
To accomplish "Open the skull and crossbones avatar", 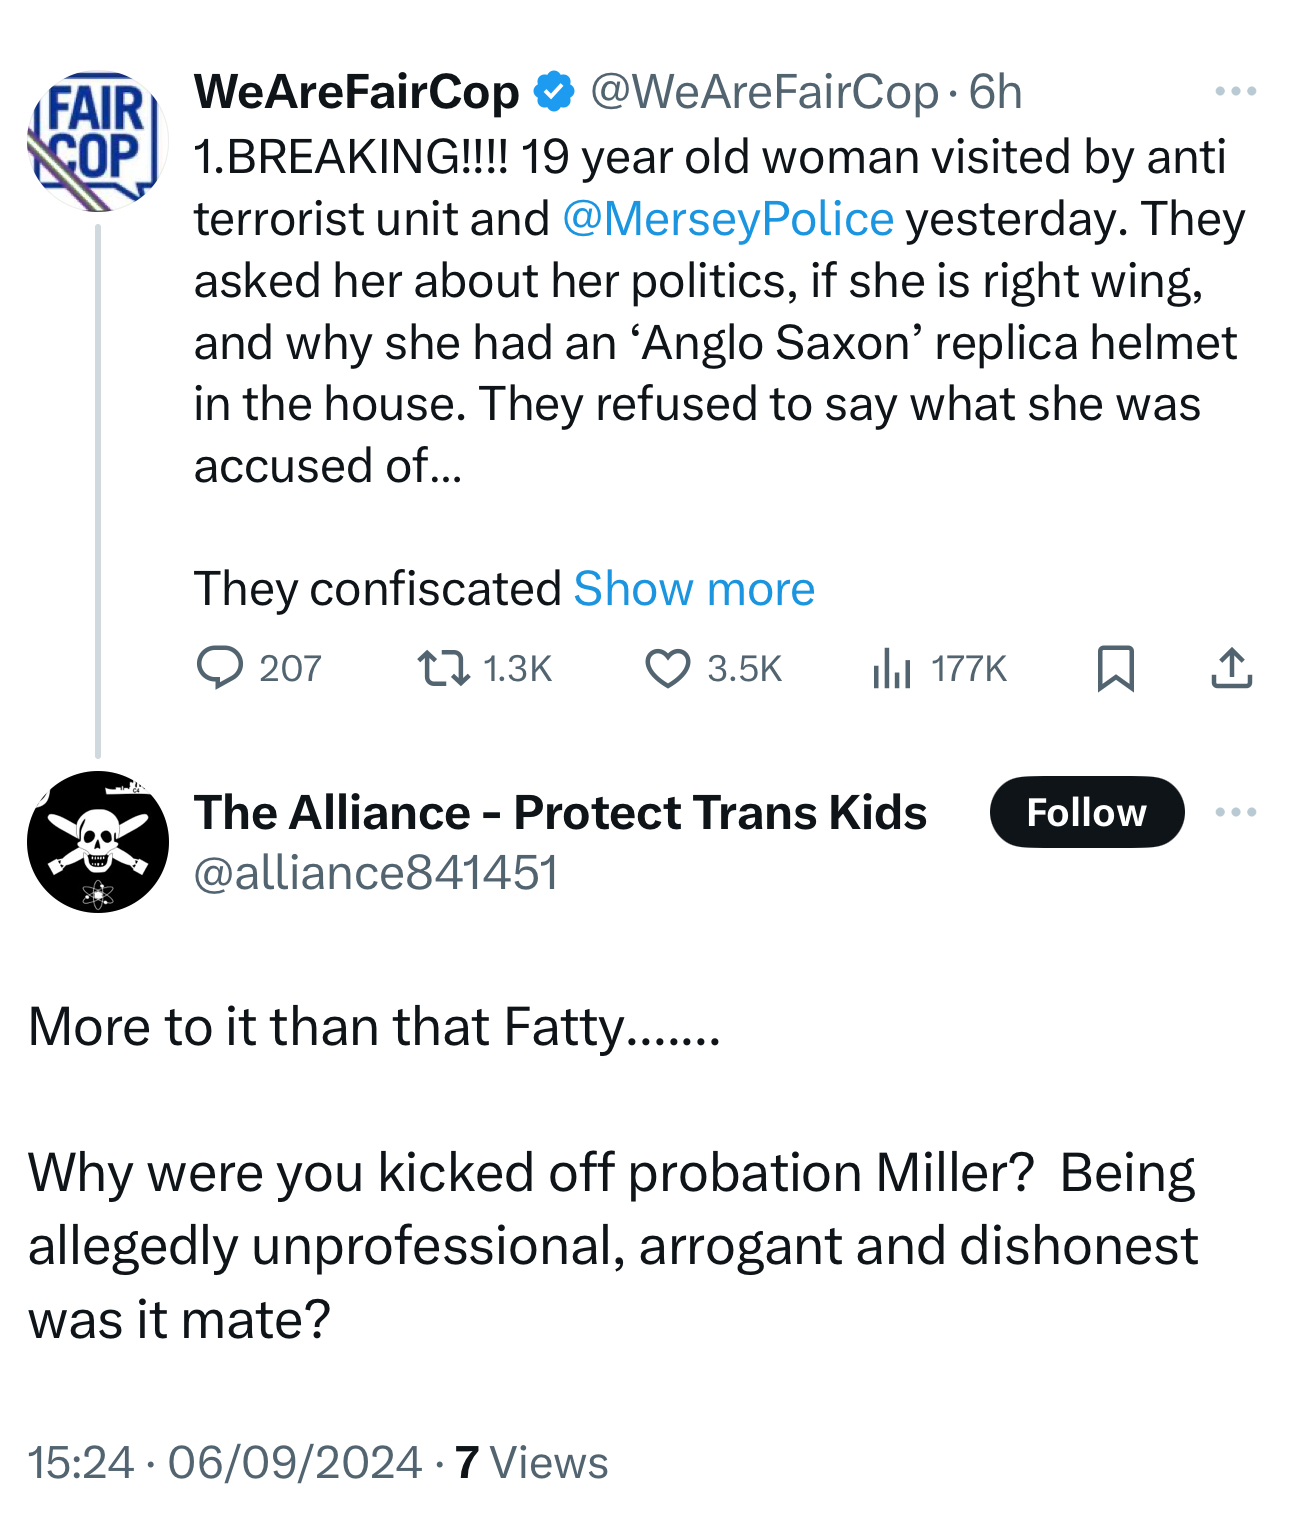I will [97, 841].
